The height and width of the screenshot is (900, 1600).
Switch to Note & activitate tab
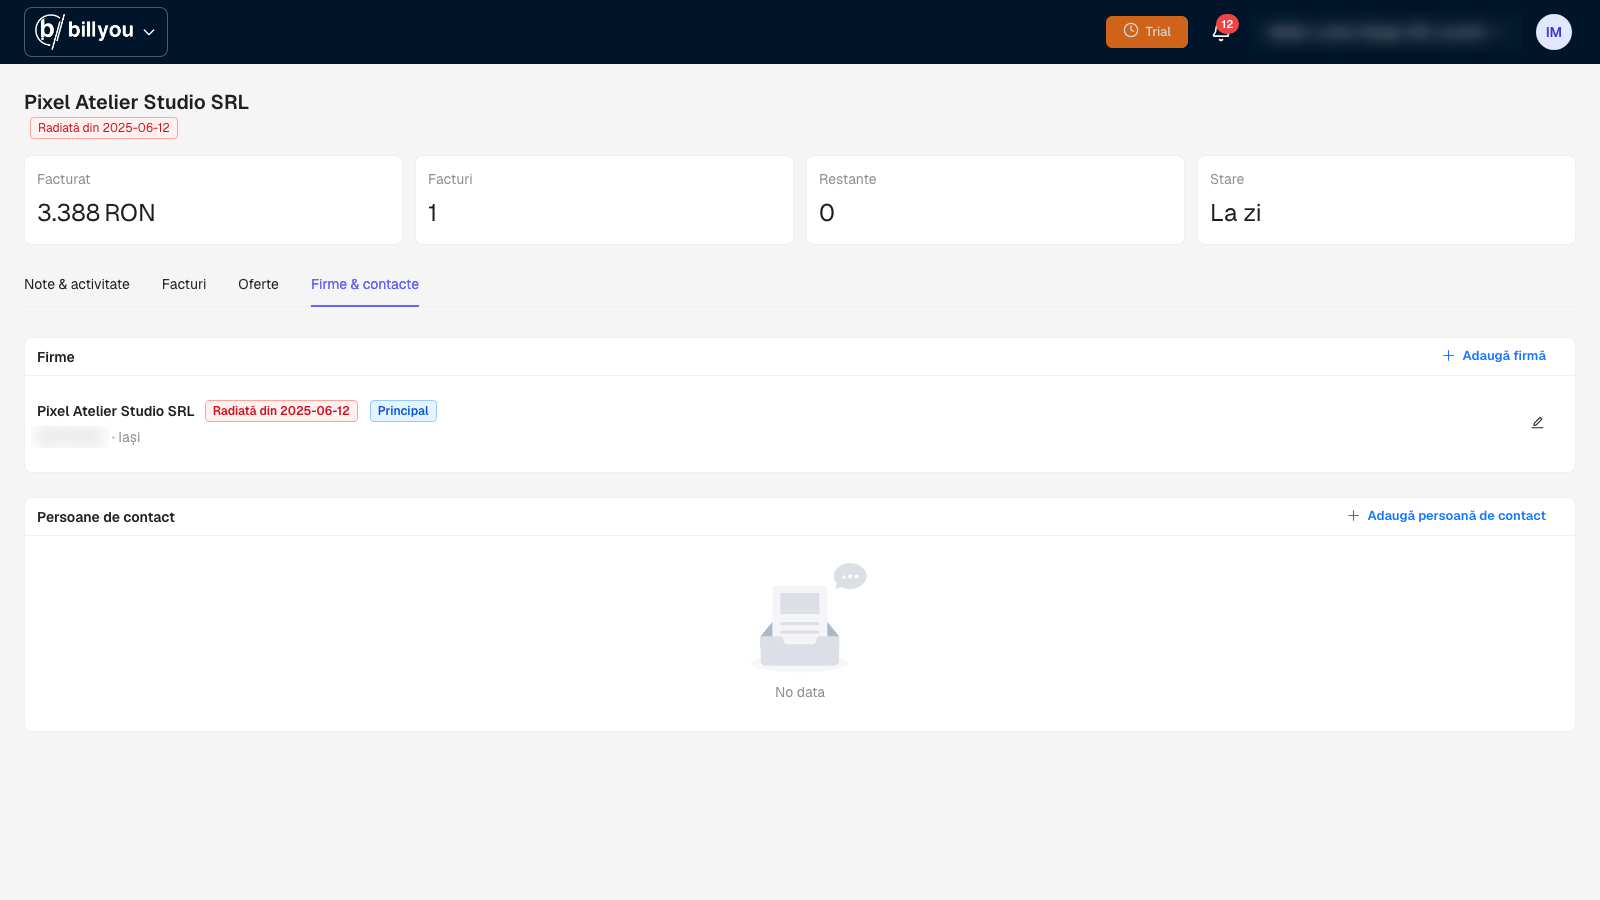(x=77, y=284)
